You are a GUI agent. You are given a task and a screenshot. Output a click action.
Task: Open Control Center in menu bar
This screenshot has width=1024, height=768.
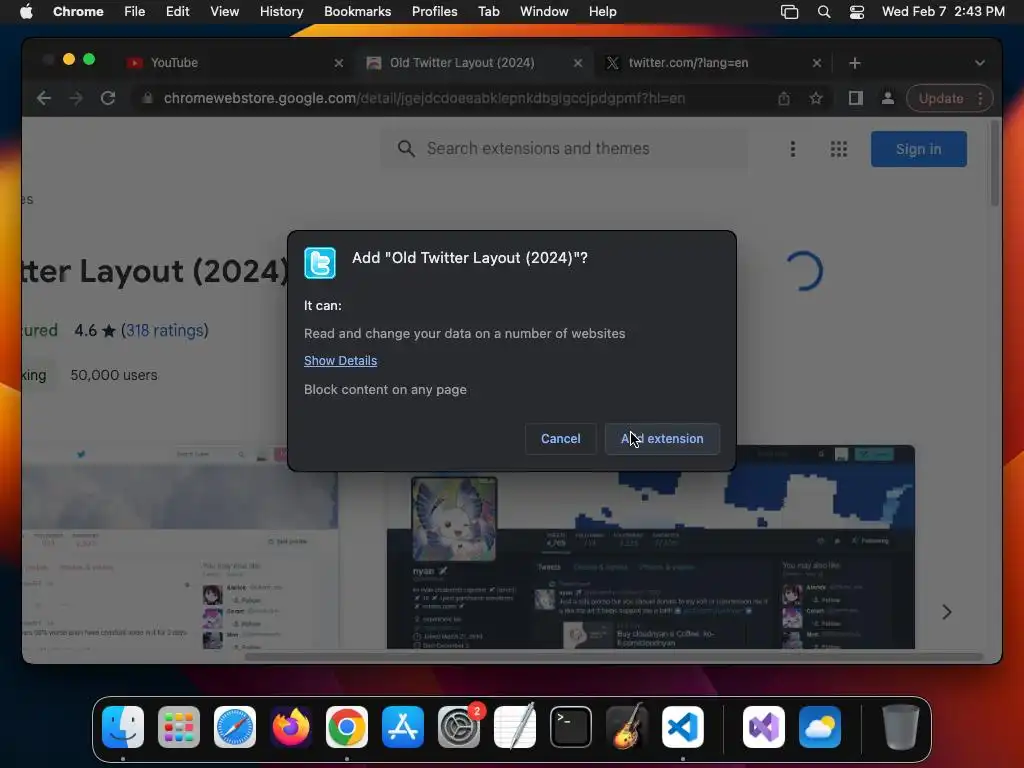click(x=857, y=12)
